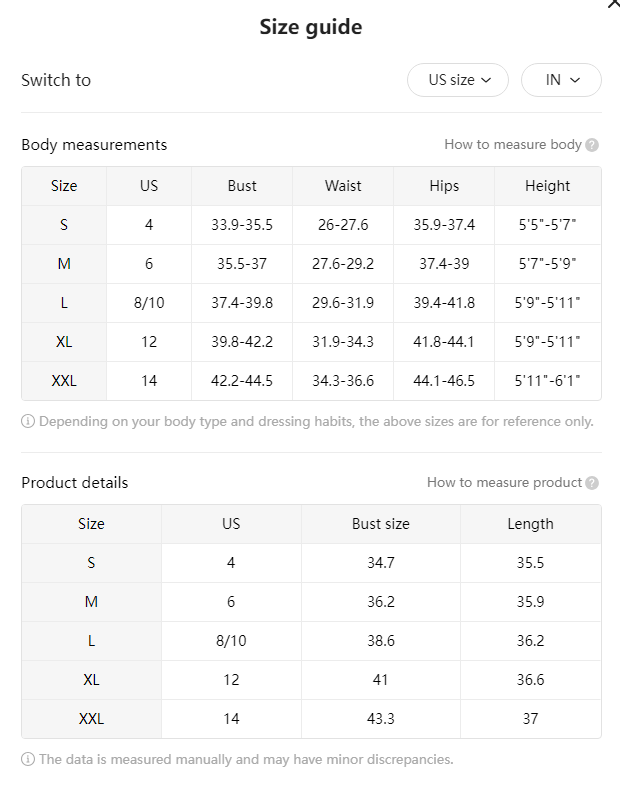Image resolution: width=620 pixels, height=792 pixels.
Task: Click info icon before body type note
Action: click(x=28, y=421)
